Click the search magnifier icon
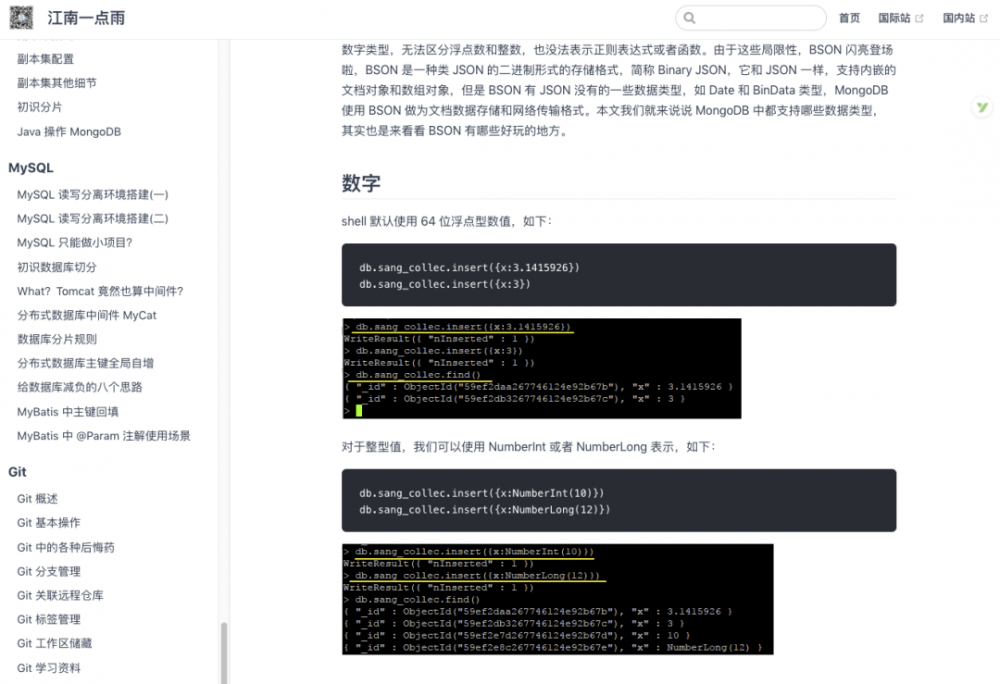The width and height of the screenshot is (1000, 684). click(691, 18)
